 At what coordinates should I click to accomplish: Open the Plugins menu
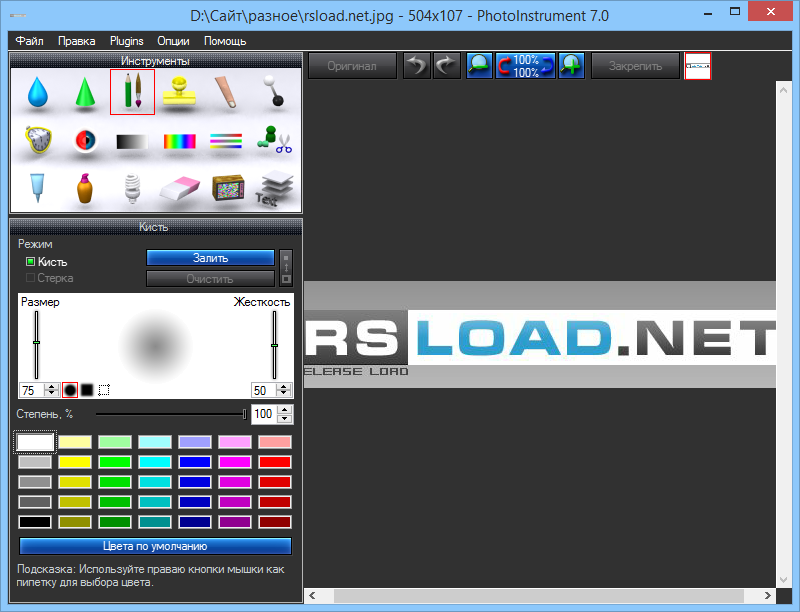126,41
